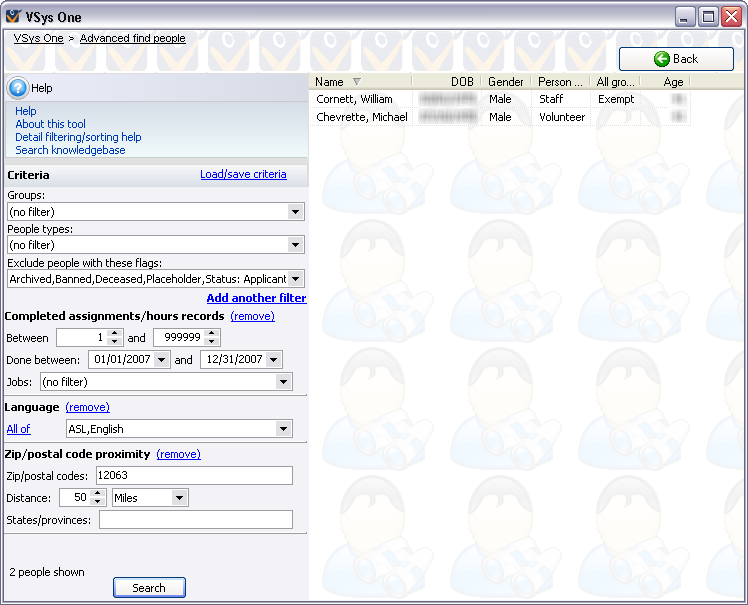Open the Miles distance unit dropdown
Screen dimensions: 748x605
click(x=179, y=498)
